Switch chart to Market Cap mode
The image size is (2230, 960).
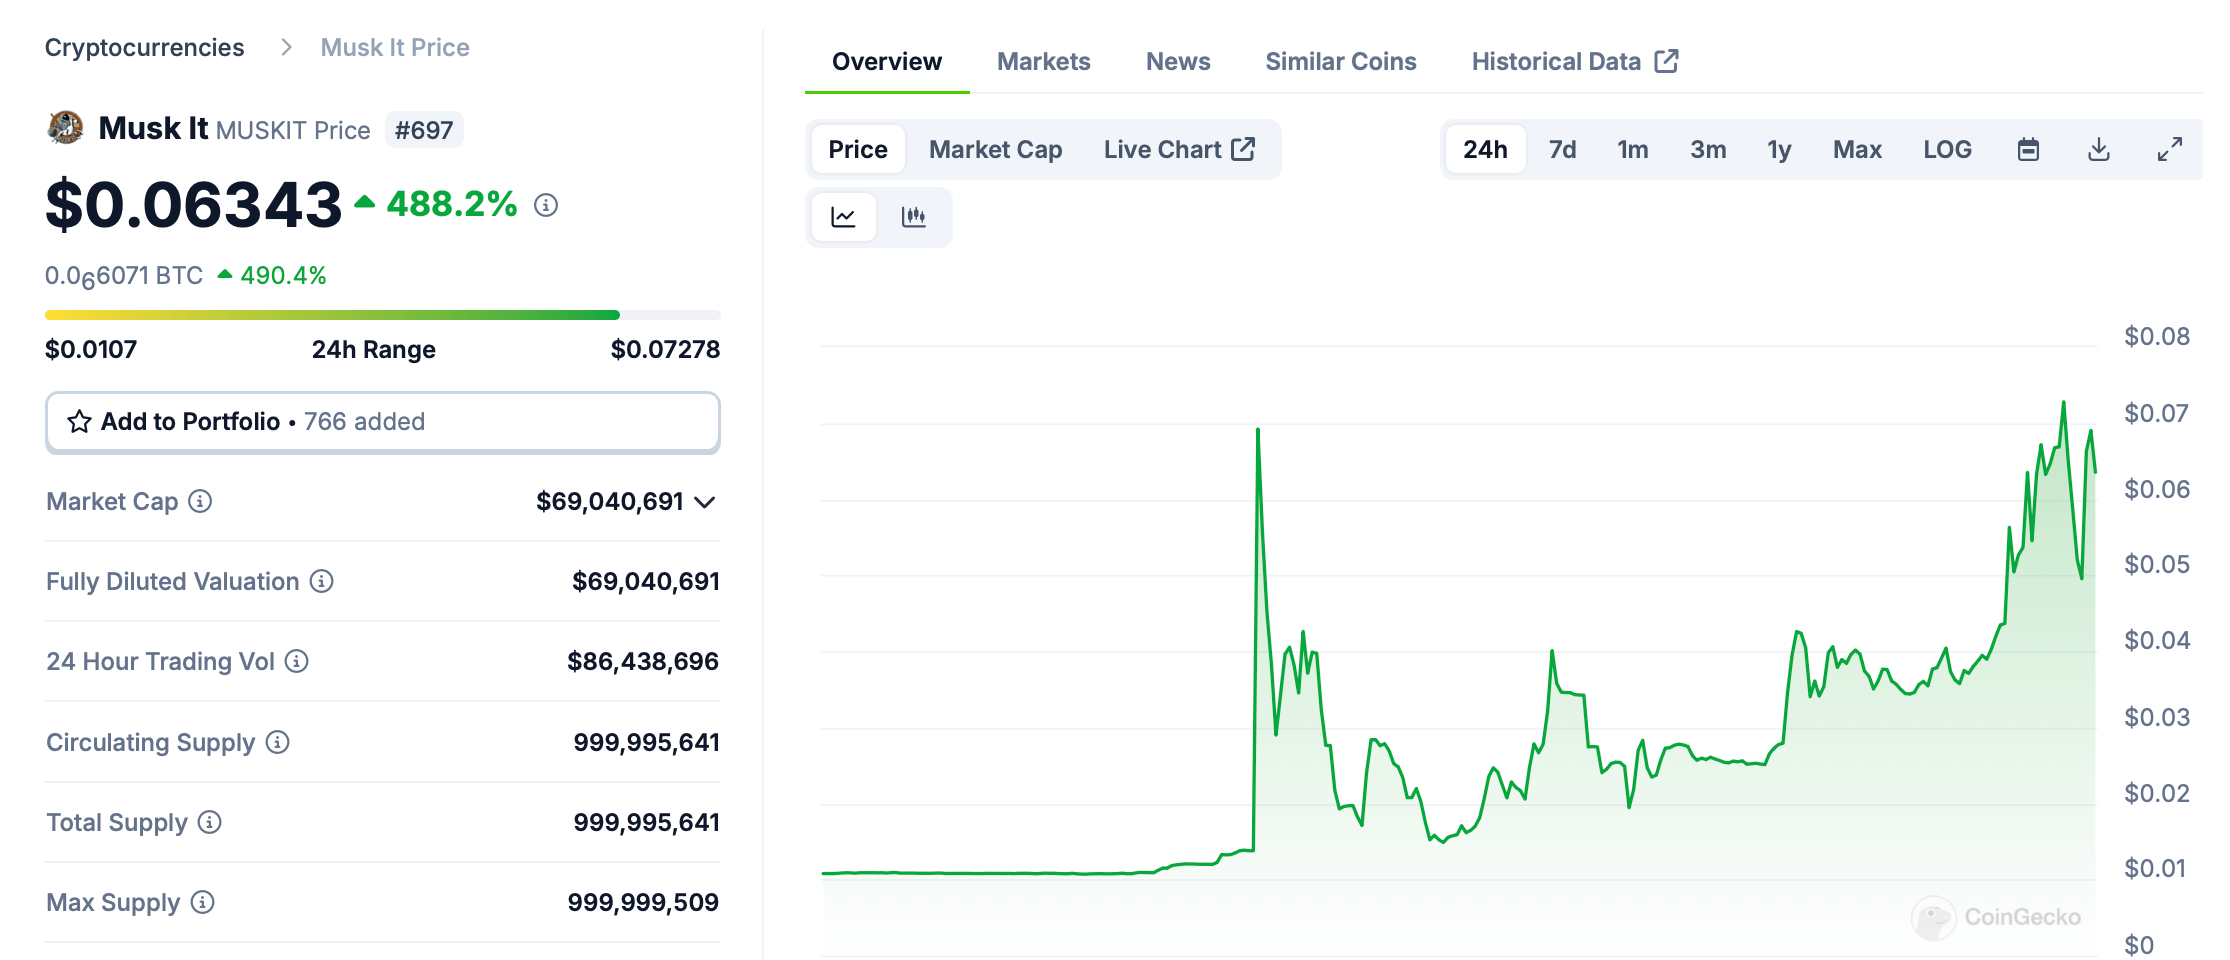[x=995, y=150]
